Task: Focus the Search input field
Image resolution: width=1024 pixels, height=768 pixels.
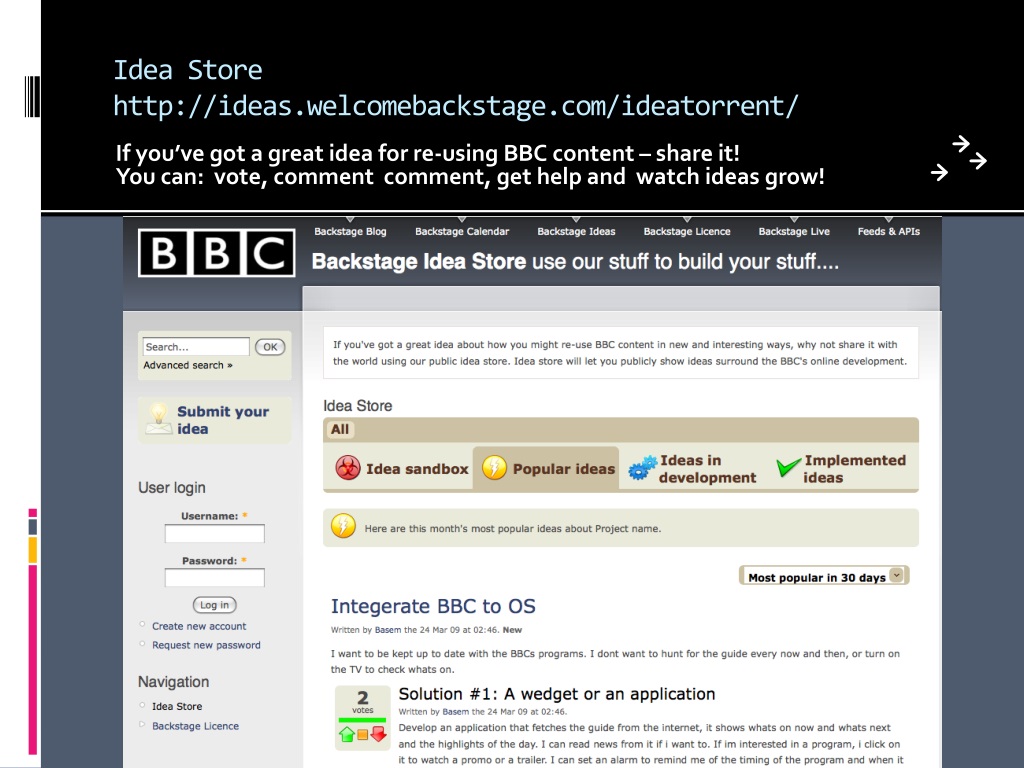Action: (196, 347)
